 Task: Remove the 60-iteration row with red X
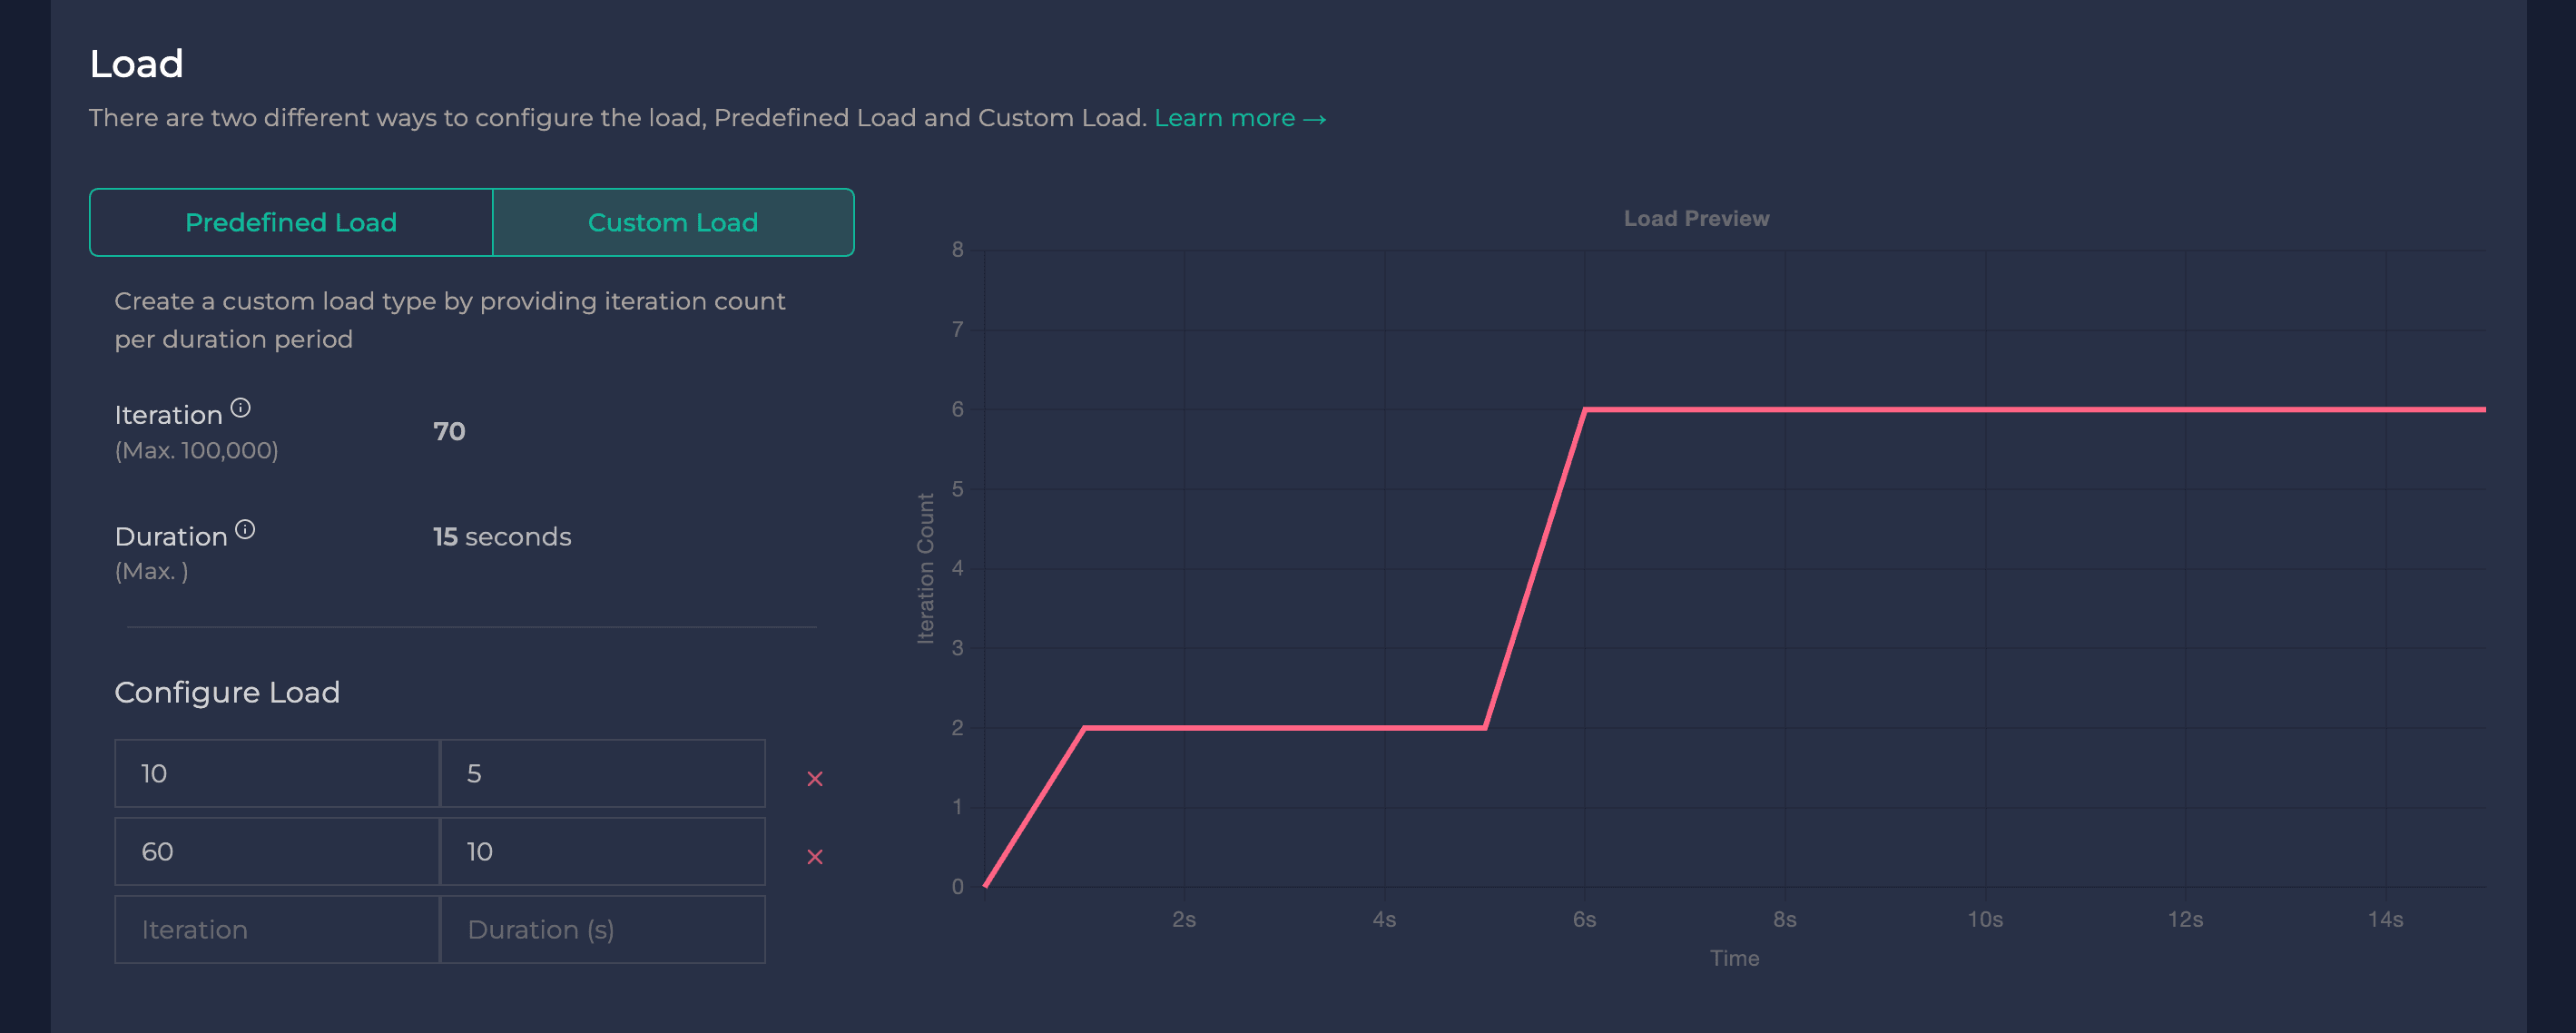point(816,856)
